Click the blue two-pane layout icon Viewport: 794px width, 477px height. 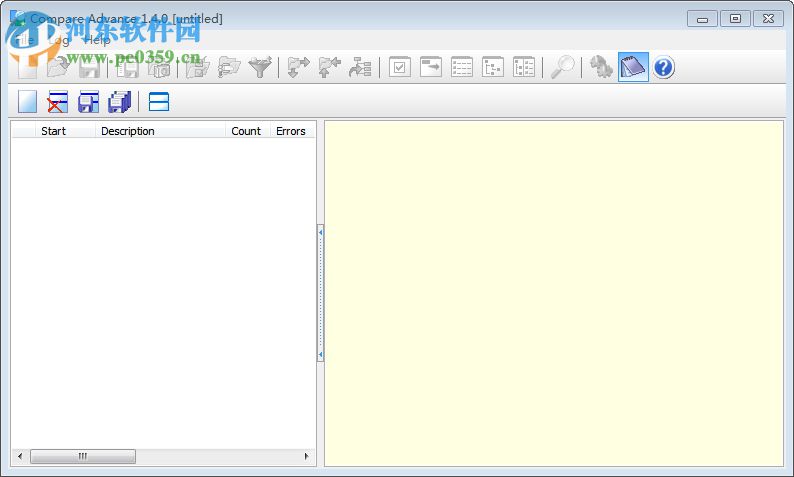pyautogui.click(x=158, y=102)
